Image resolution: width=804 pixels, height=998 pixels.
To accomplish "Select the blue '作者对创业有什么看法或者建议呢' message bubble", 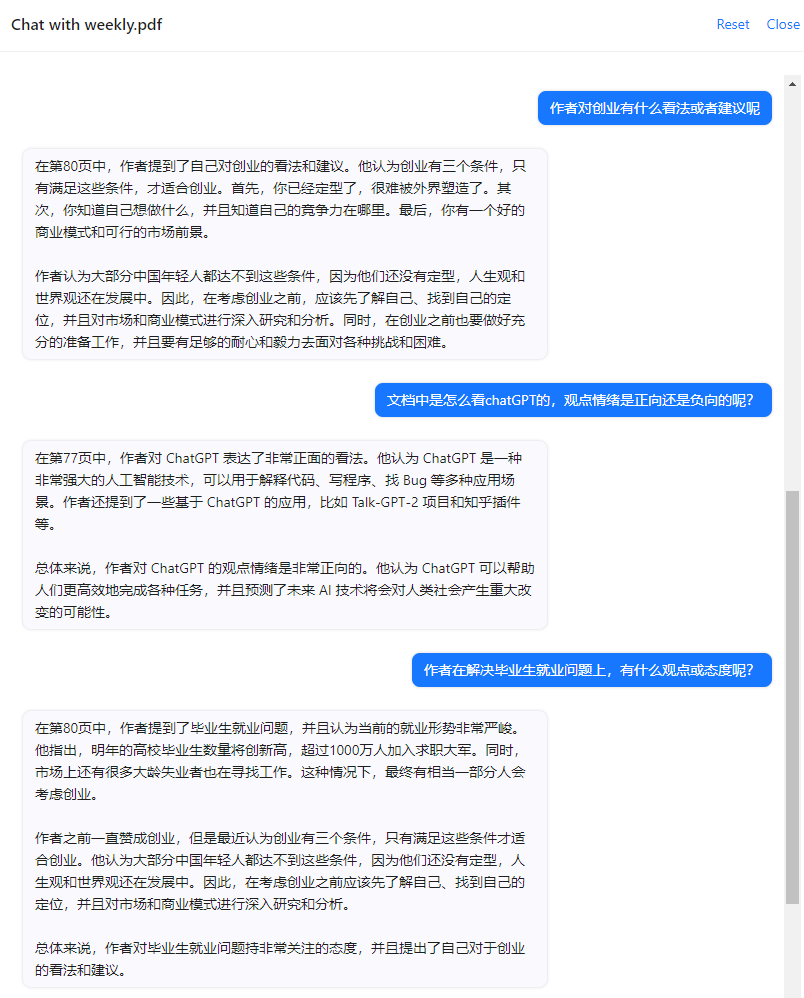I will pyautogui.click(x=654, y=108).
